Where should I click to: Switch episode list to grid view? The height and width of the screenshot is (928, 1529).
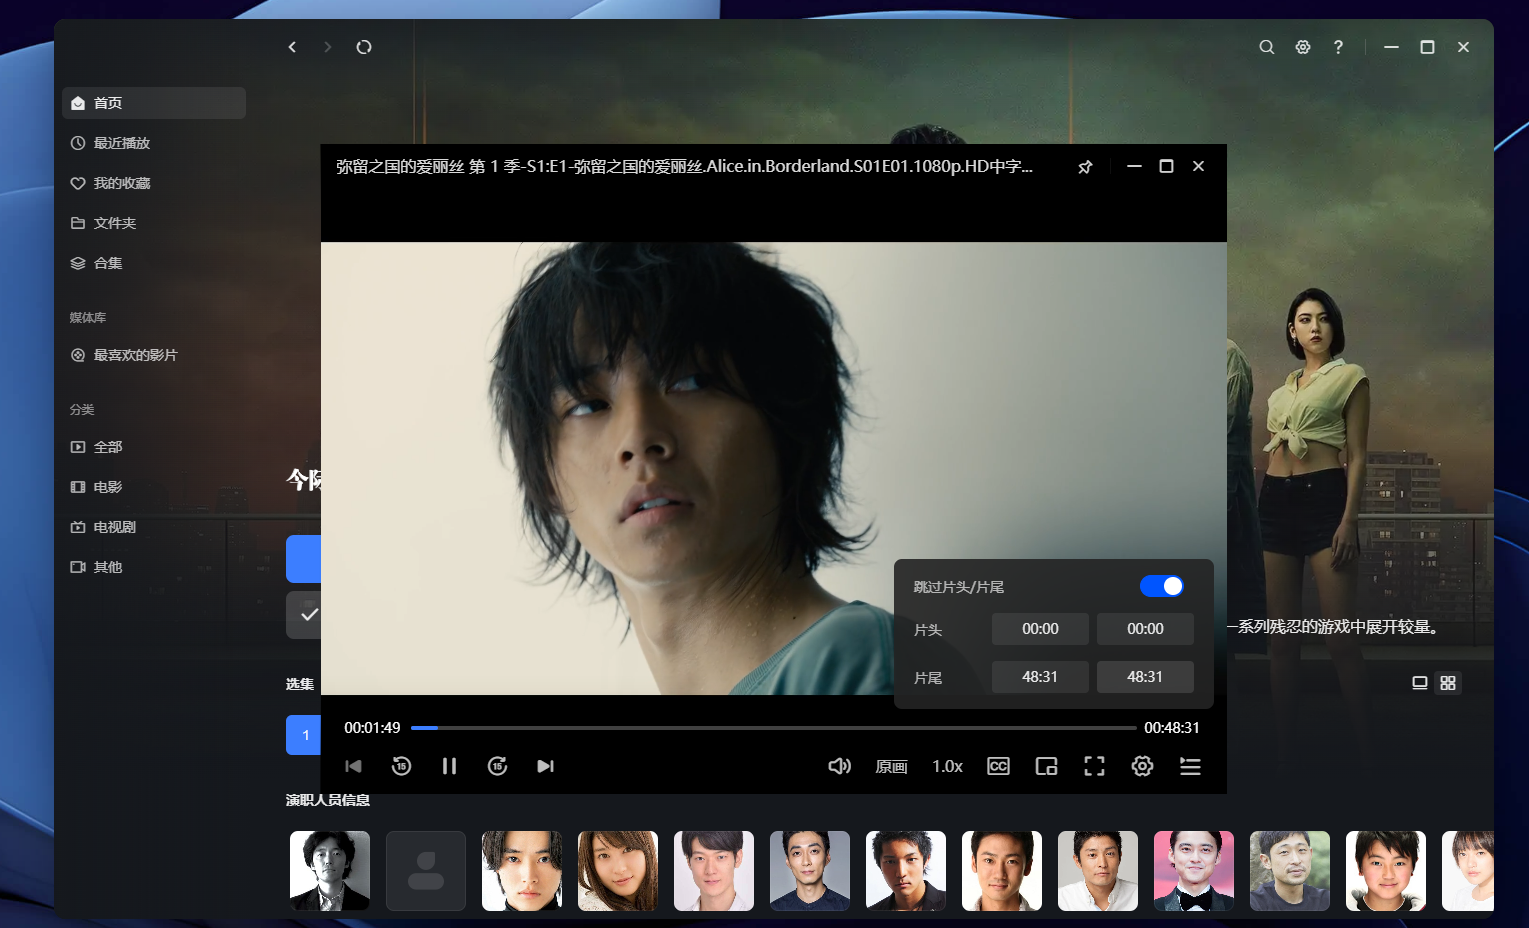tap(1448, 683)
